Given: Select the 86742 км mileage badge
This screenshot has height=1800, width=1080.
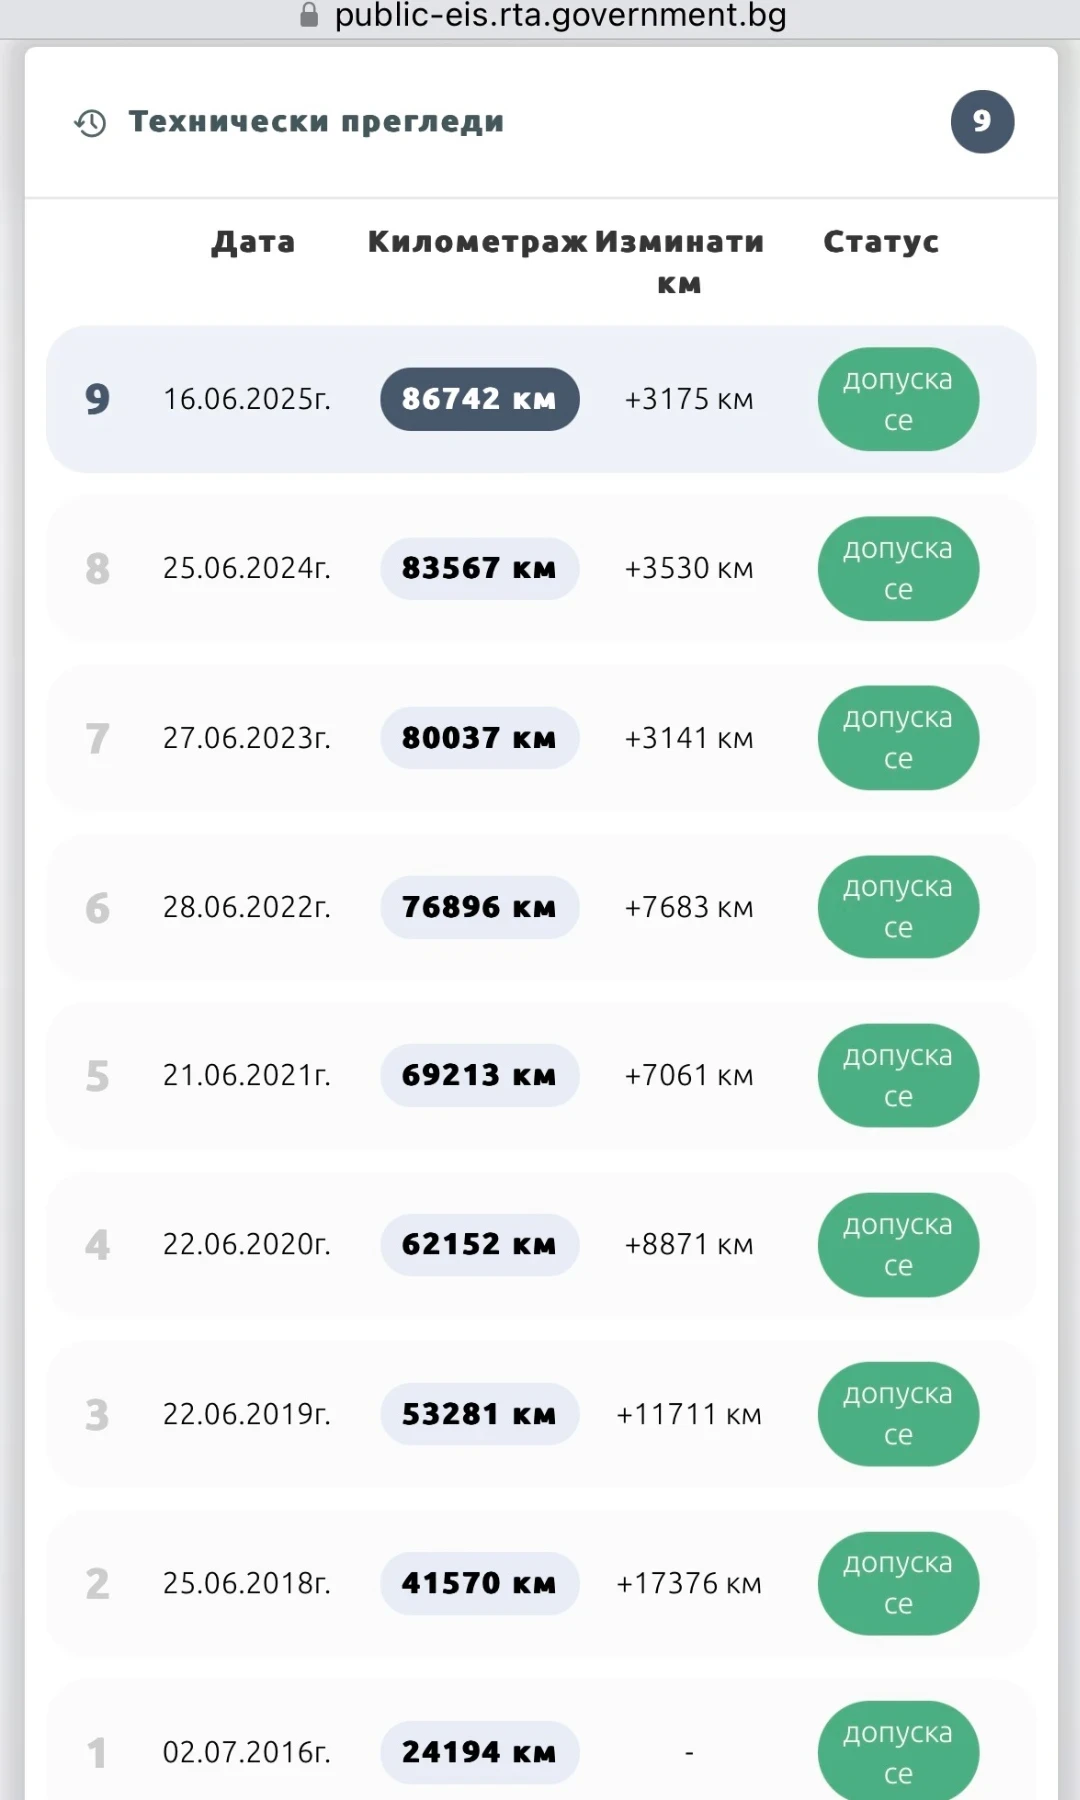Looking at the screenshot, I should coord(479,399).
